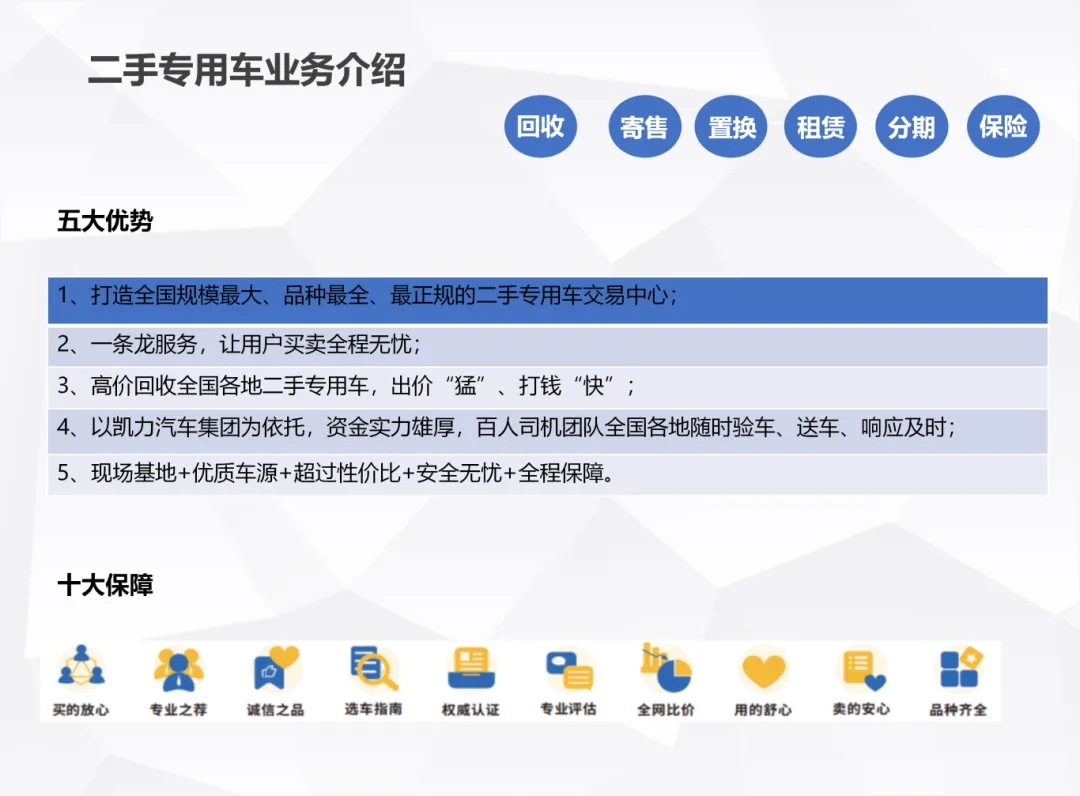Click the 买的放心 icon

coord(81,669)
